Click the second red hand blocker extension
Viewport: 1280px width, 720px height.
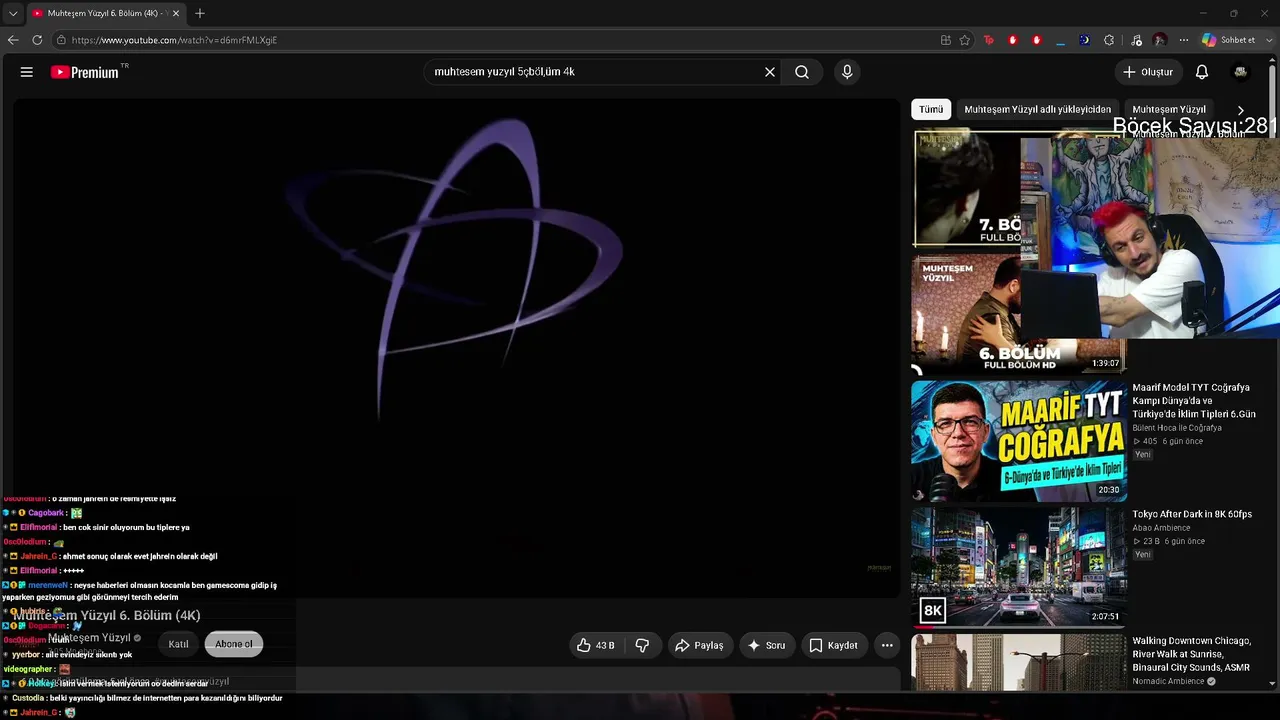coord(1037,40)
